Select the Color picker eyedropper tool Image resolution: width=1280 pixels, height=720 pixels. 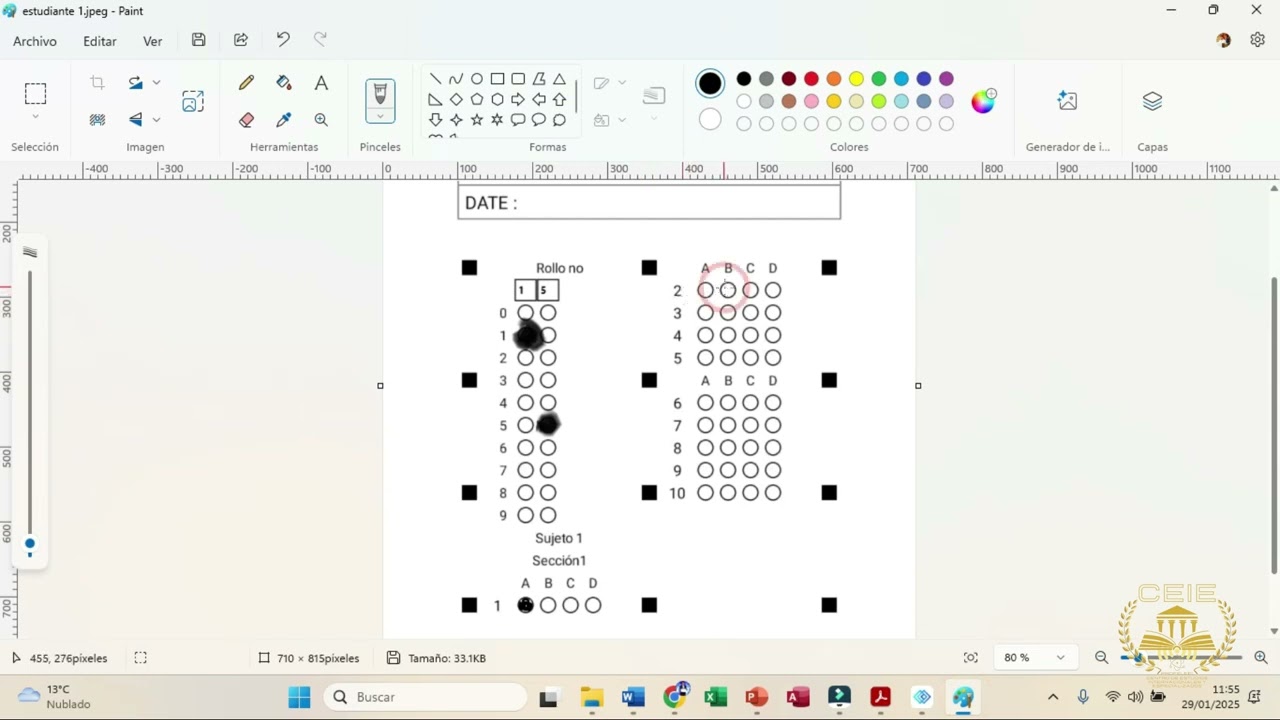[284, 120]
